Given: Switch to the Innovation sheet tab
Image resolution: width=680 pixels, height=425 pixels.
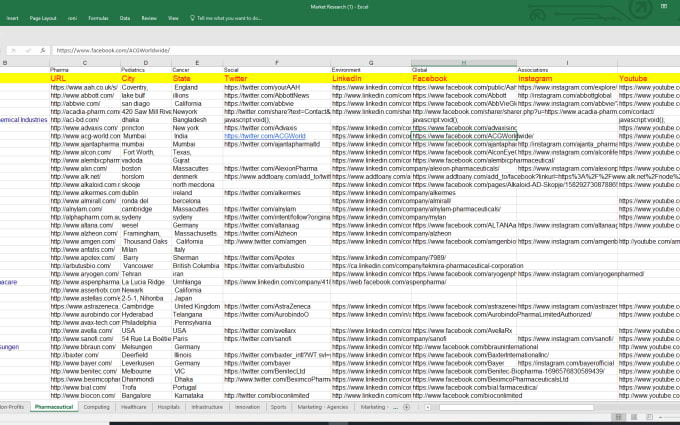Looking at the screenshot, I should coord(248,407).
